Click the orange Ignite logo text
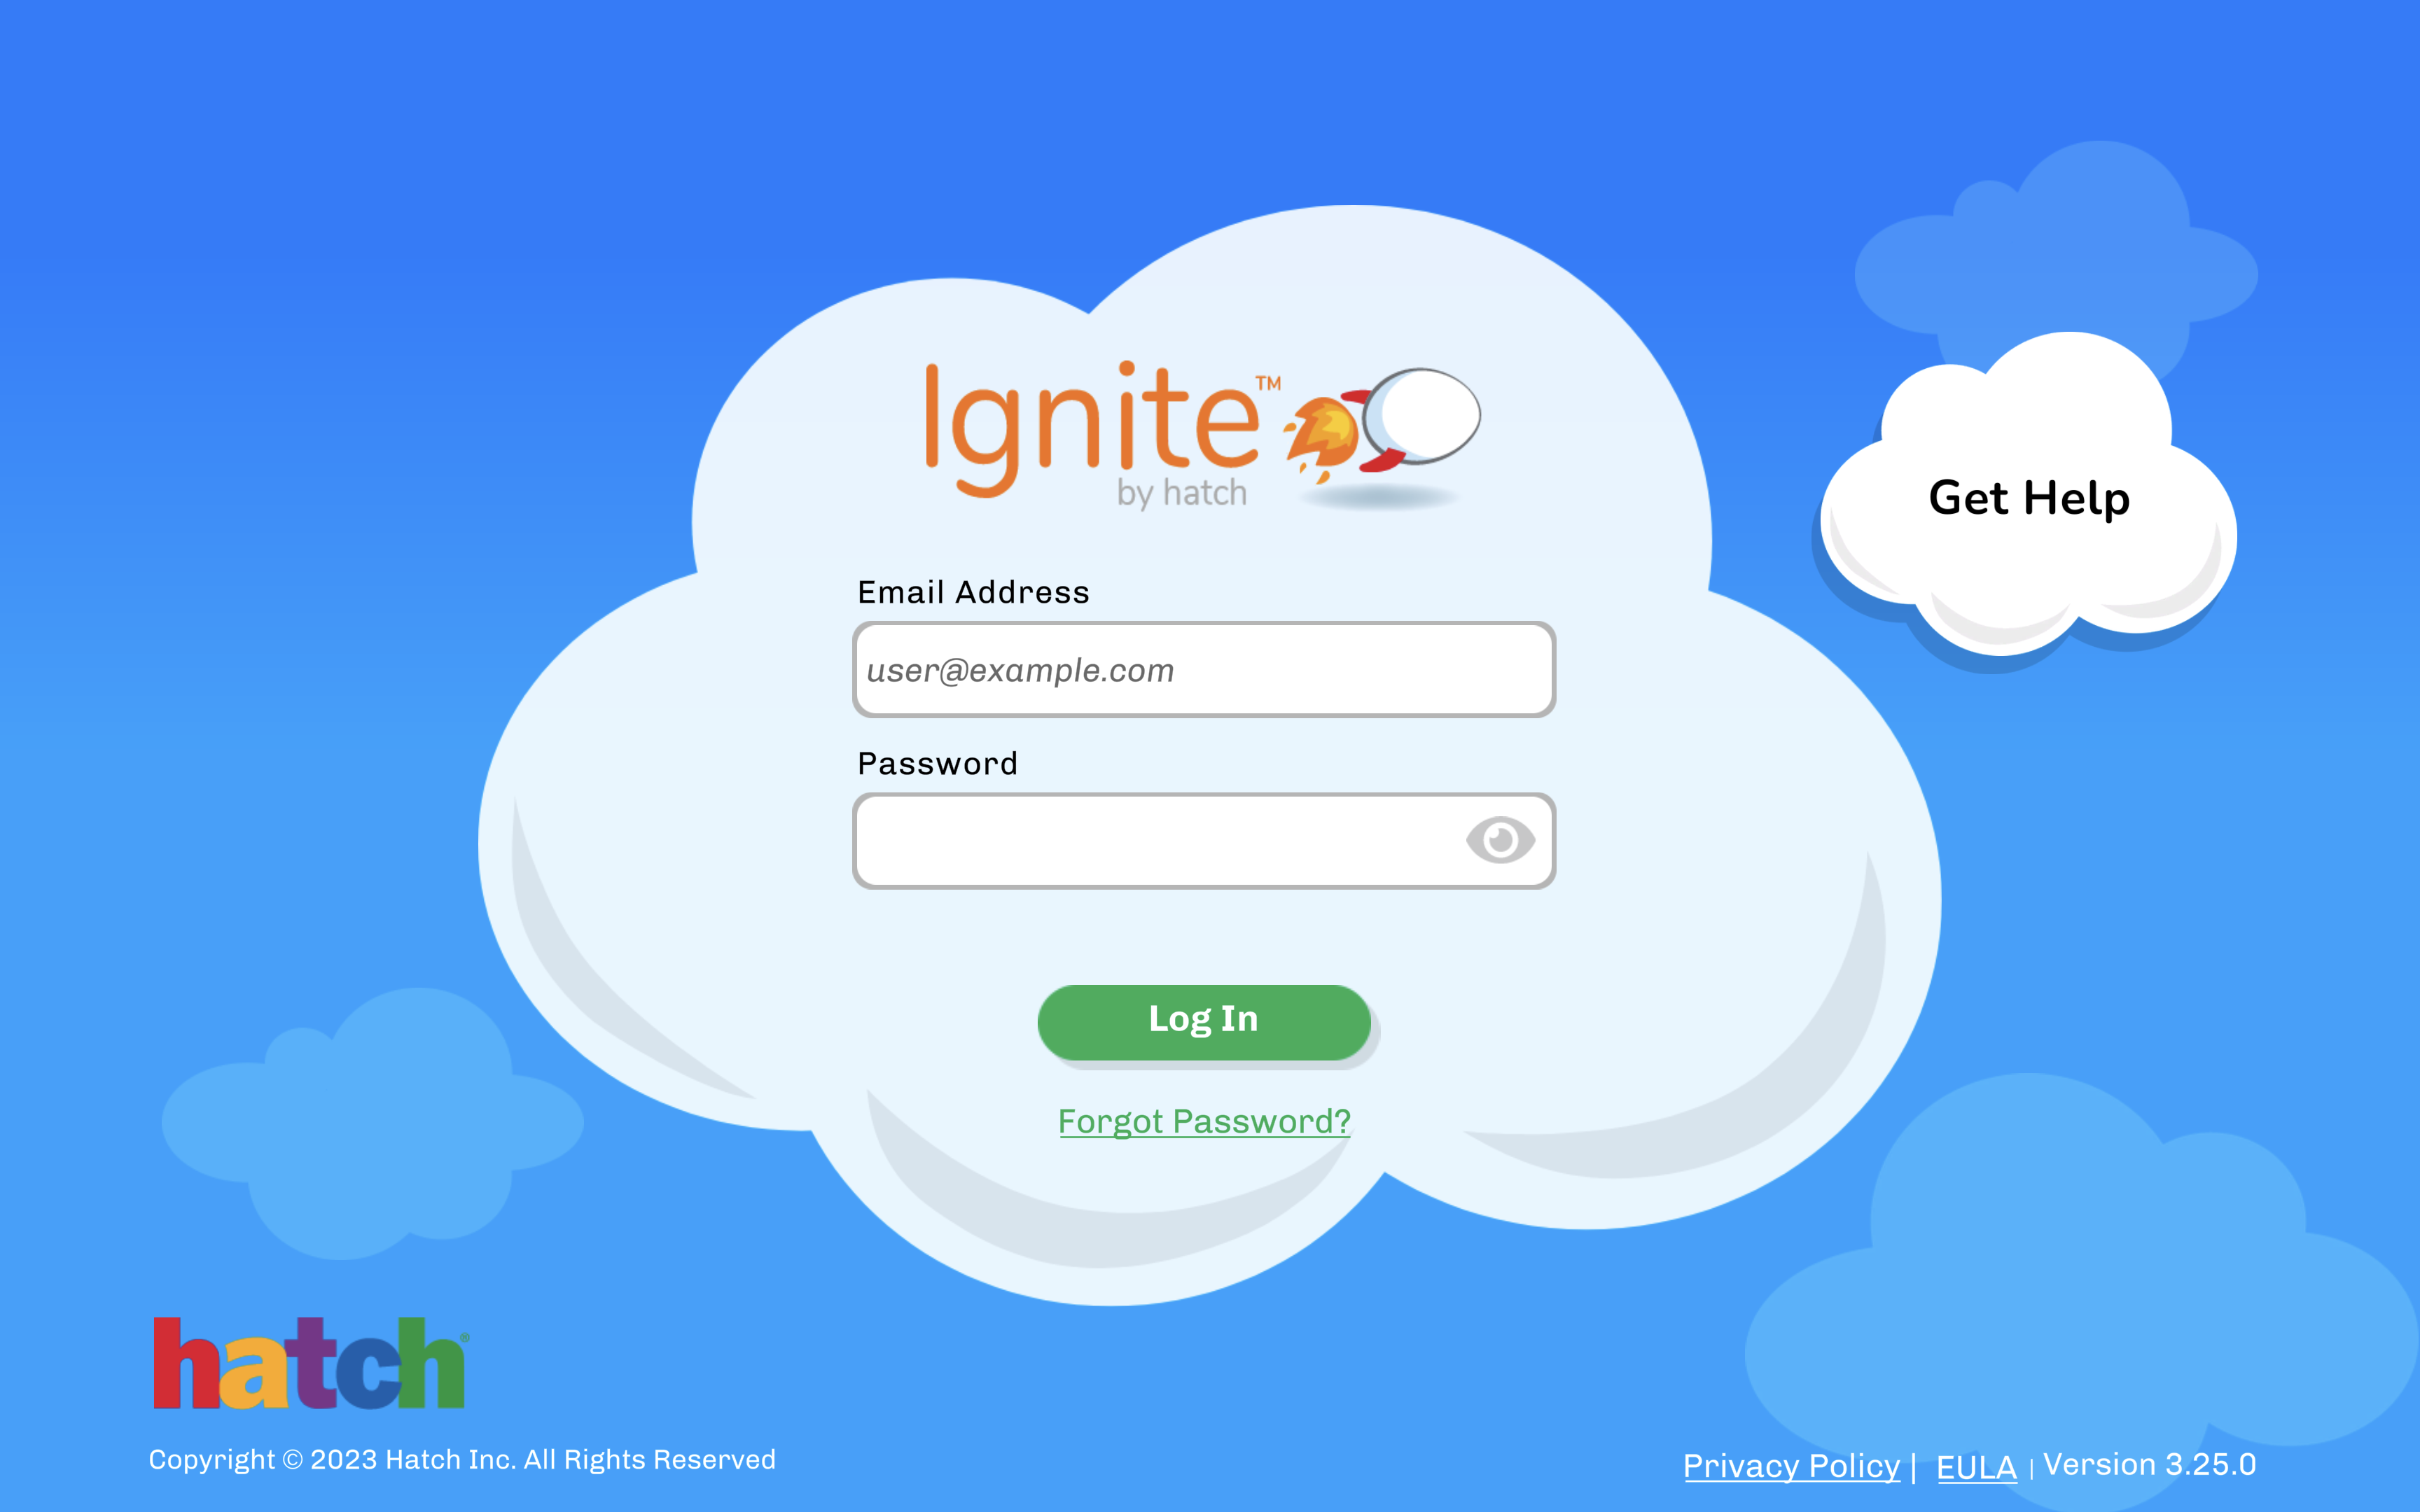 point(1092,428)
